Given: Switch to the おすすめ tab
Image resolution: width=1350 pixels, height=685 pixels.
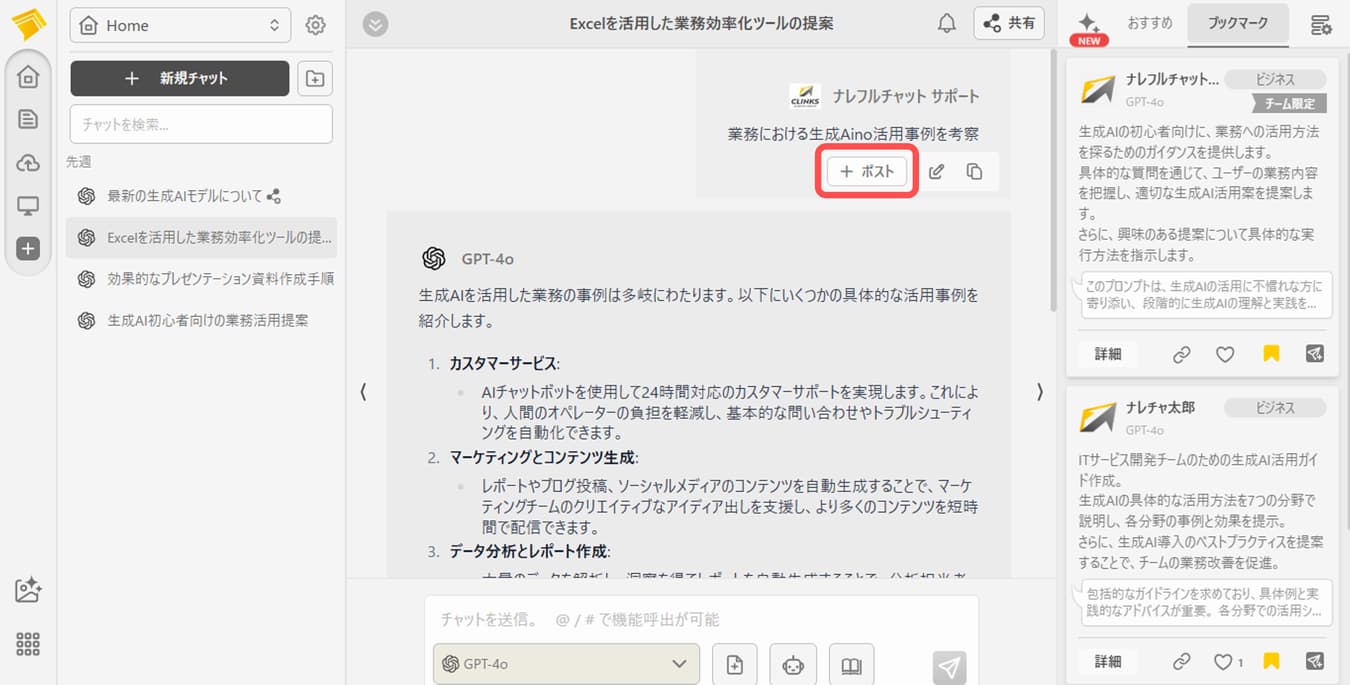Looking at the screenshot, I should click(x=1149, y=24).
